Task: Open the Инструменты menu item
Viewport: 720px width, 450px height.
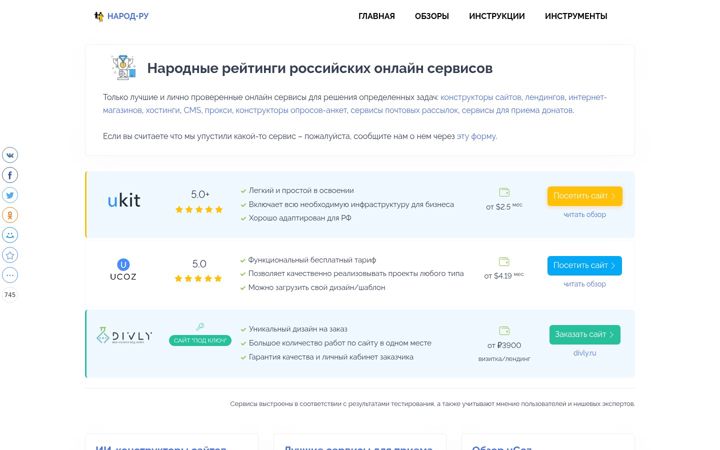Action: point(576,16)
